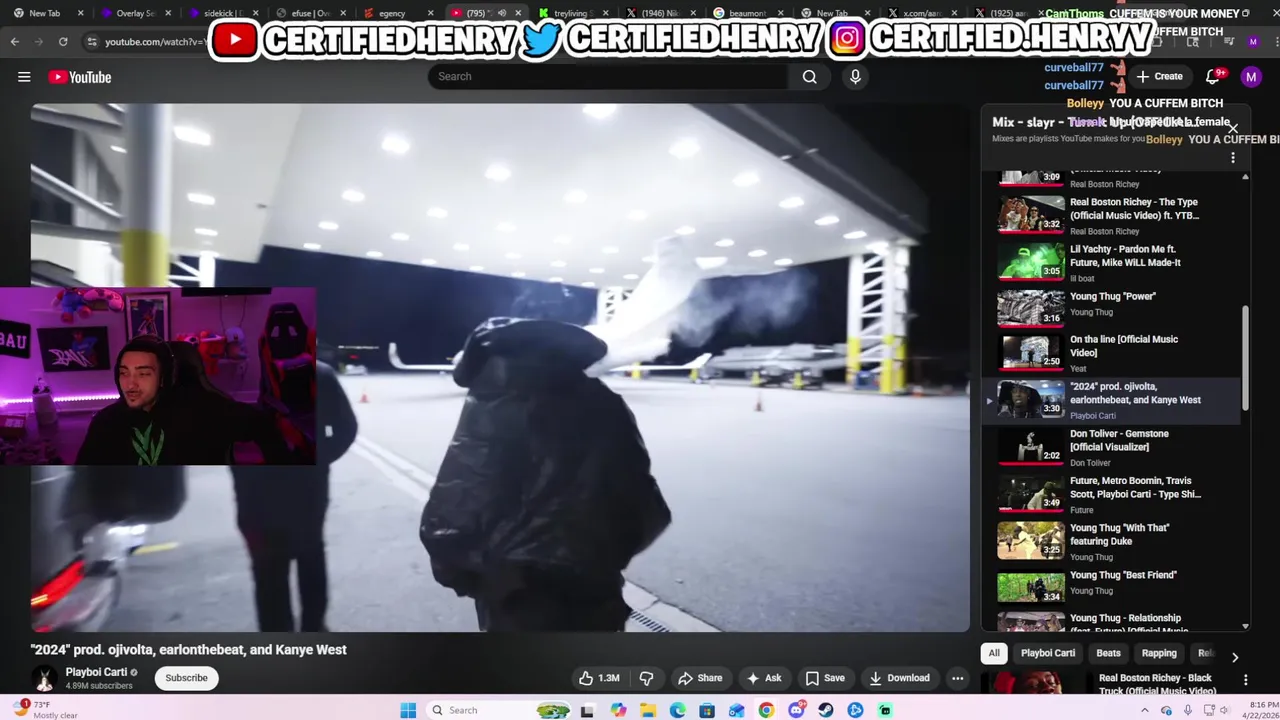1280x720 pixels.
Task: Click the search magnifier button
Action: tap(809, 77)
